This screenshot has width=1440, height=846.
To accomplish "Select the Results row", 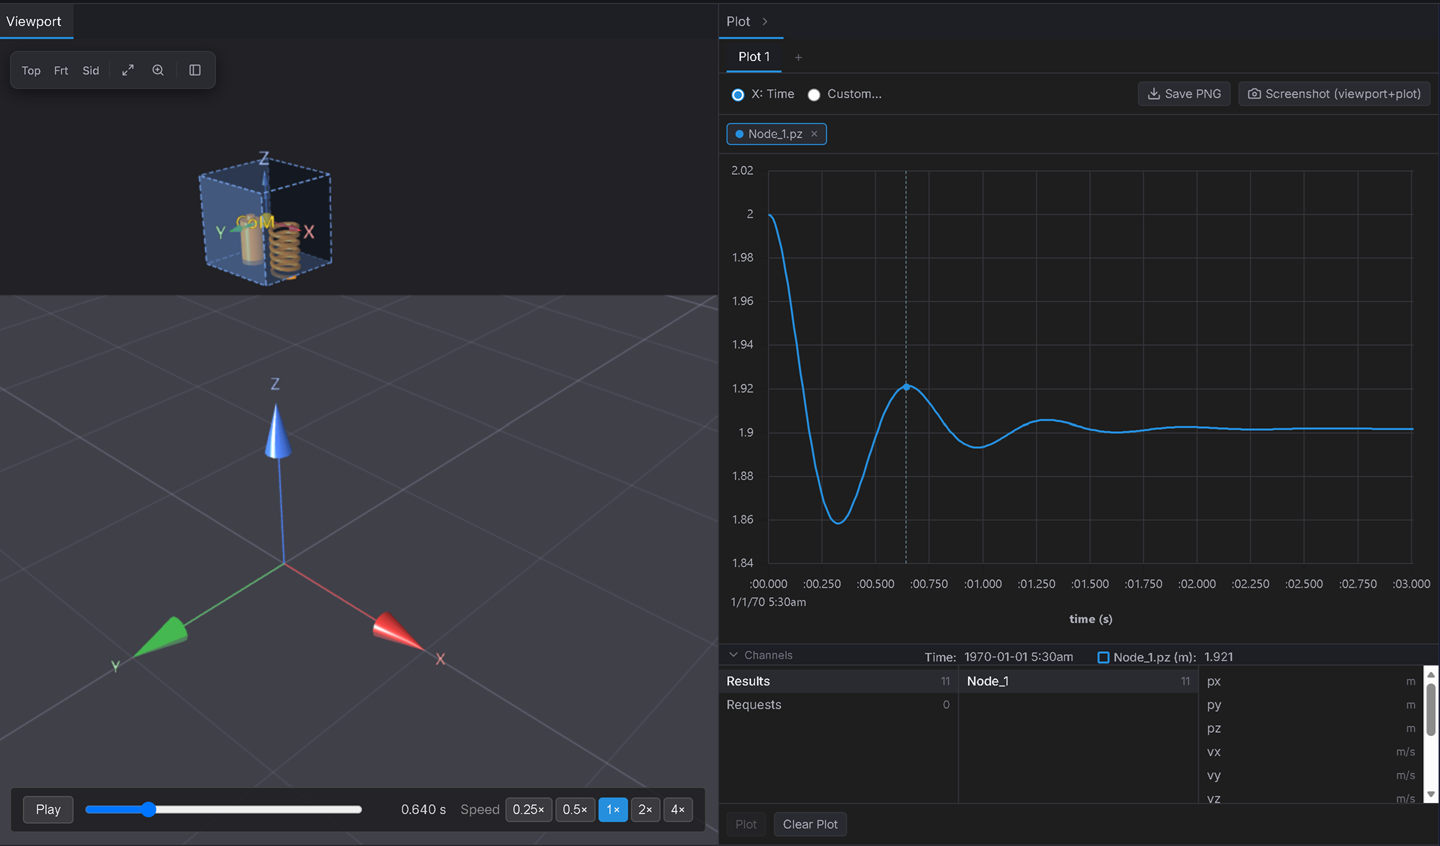I will tap(838, 681).
